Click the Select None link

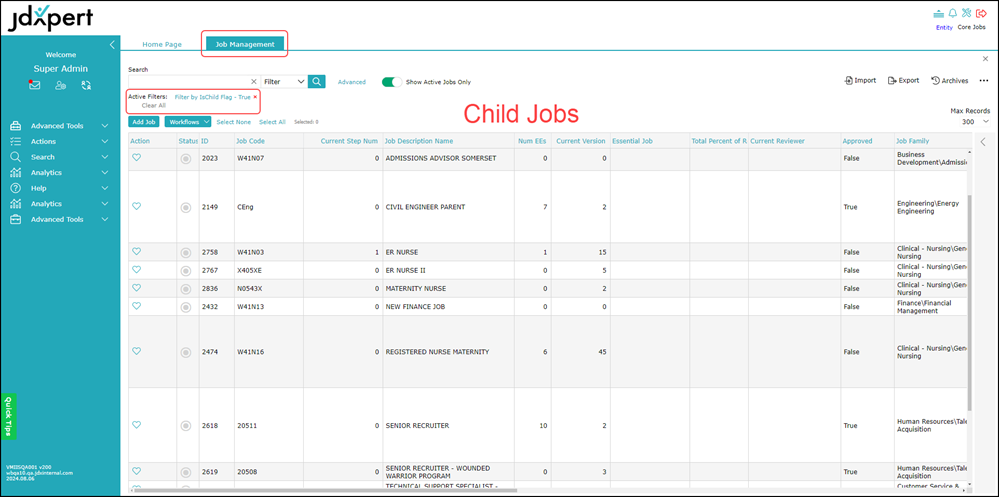(x=234, y=122)
